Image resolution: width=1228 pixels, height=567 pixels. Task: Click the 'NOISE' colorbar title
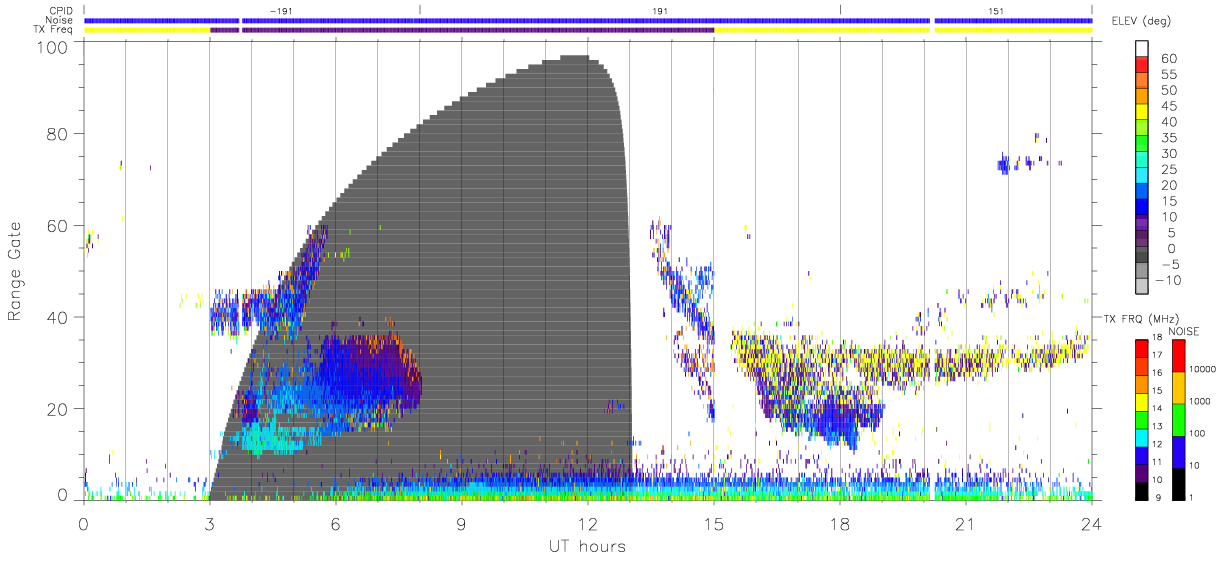(x=1185, y=331)
